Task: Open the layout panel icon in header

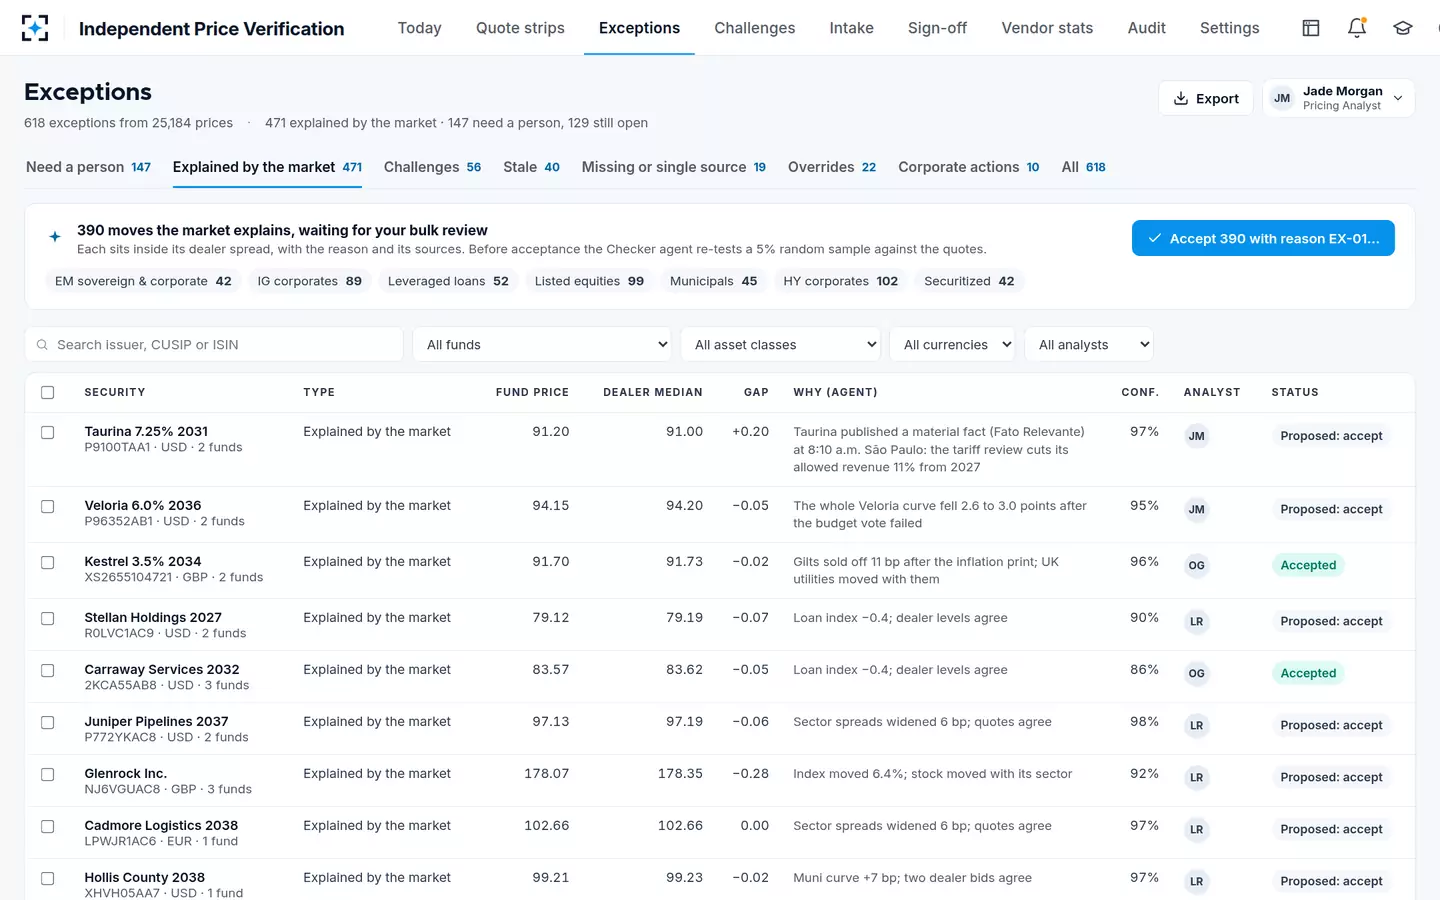Action: click(x=1311, y=28)
